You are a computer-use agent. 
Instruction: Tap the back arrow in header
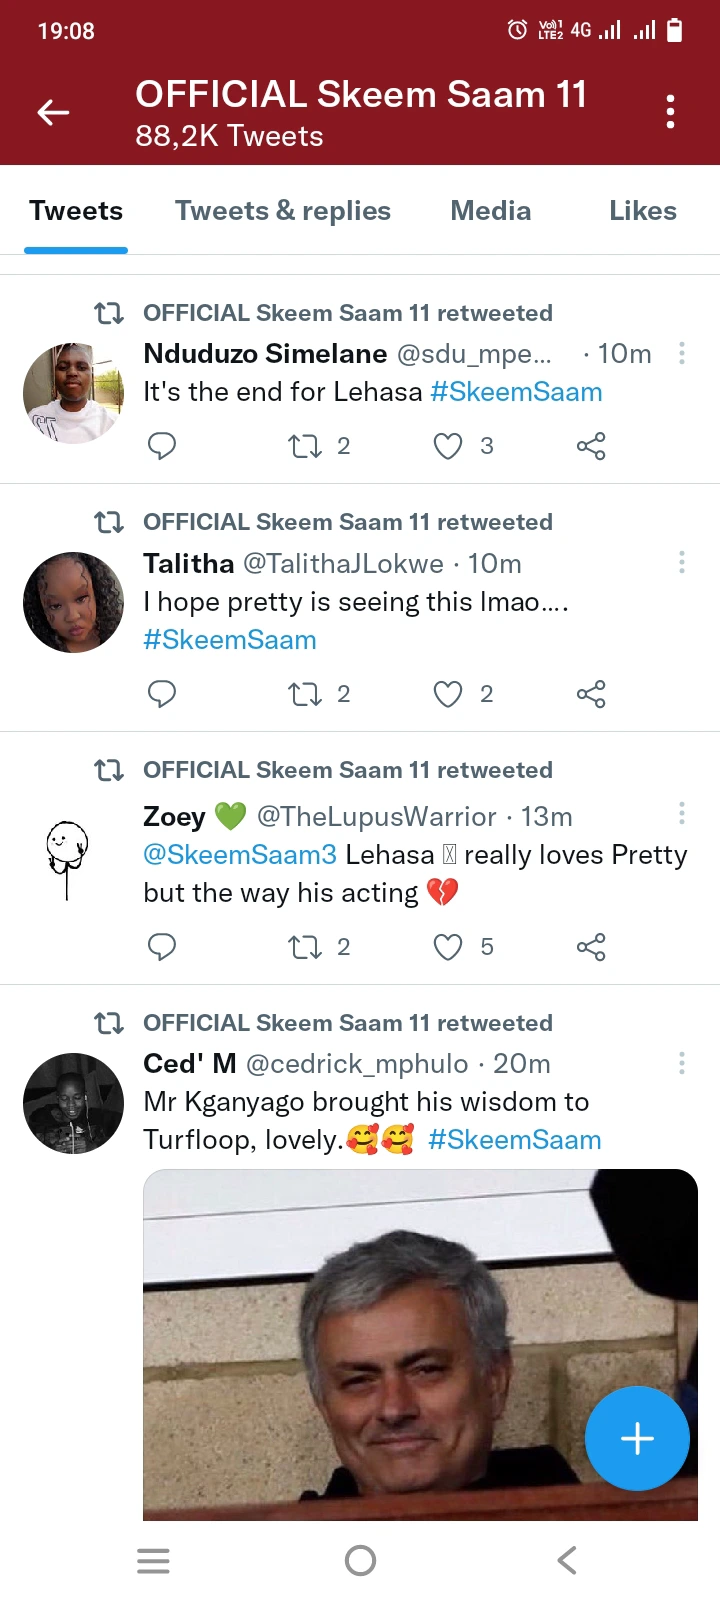click(53, 113)
